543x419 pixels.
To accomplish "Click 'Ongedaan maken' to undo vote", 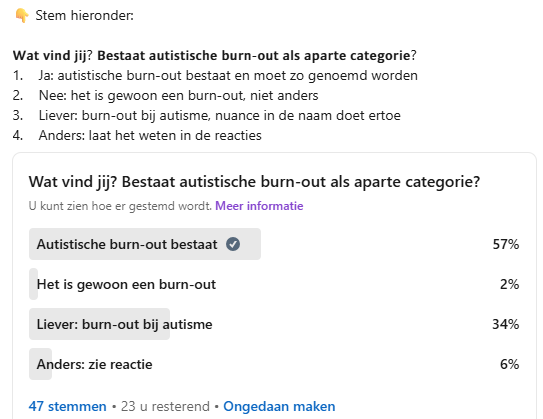I will (279, 406).
